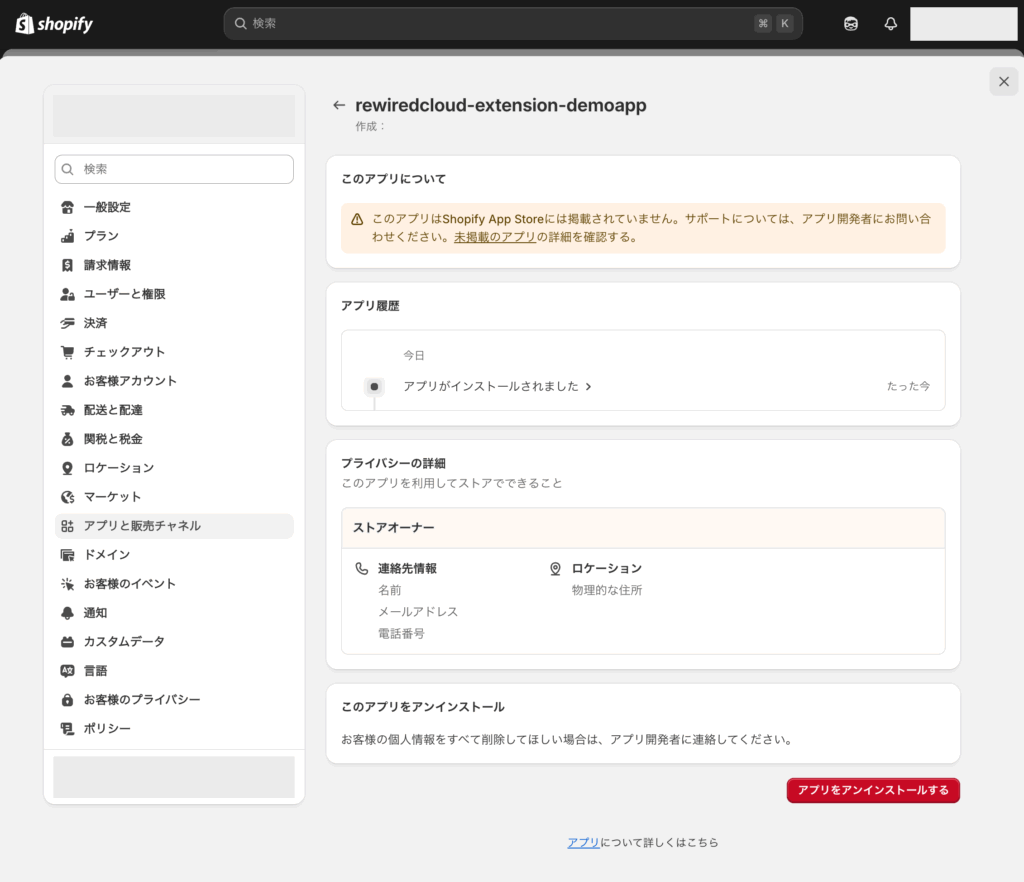Click the ポリシー icon
The image size is (1024, 882).
[67, 729]
